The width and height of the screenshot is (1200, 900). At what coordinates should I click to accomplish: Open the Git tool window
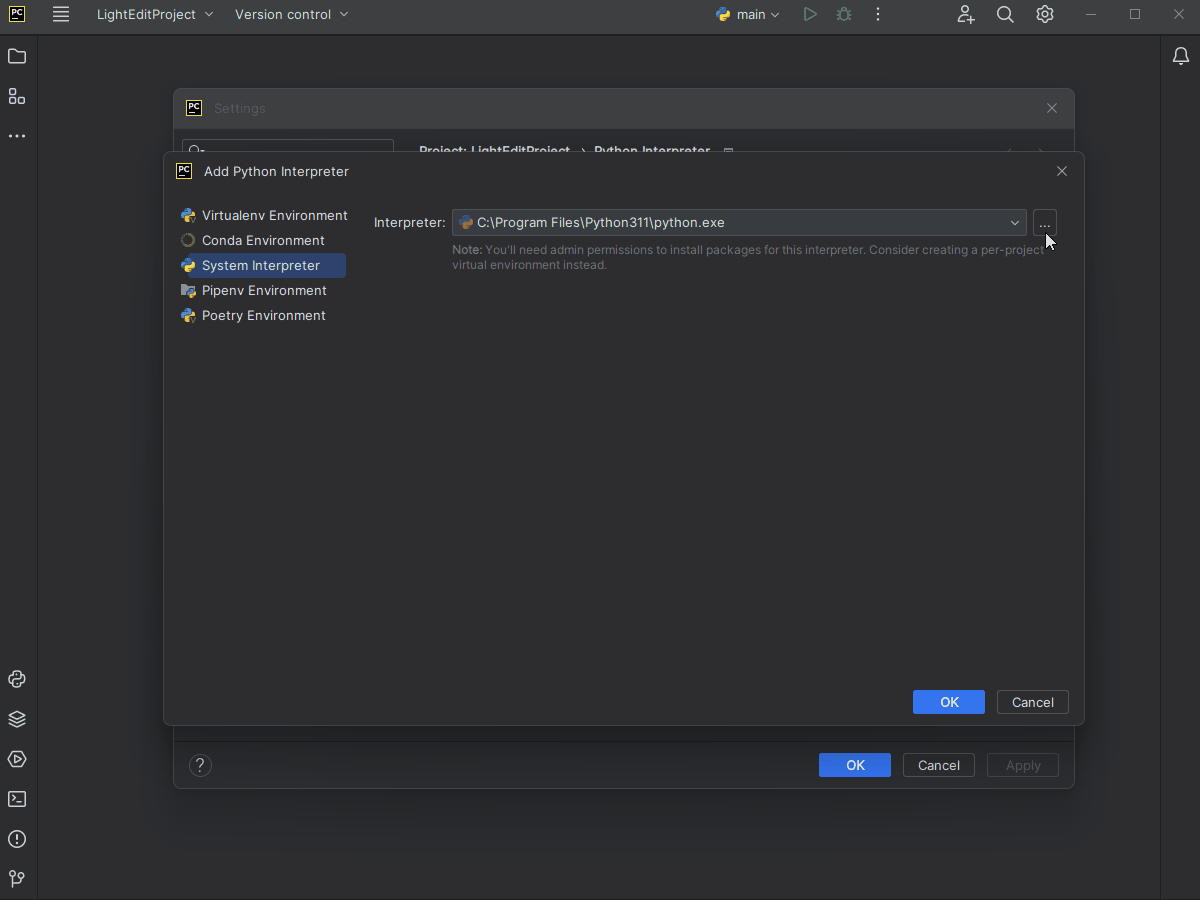17,879
